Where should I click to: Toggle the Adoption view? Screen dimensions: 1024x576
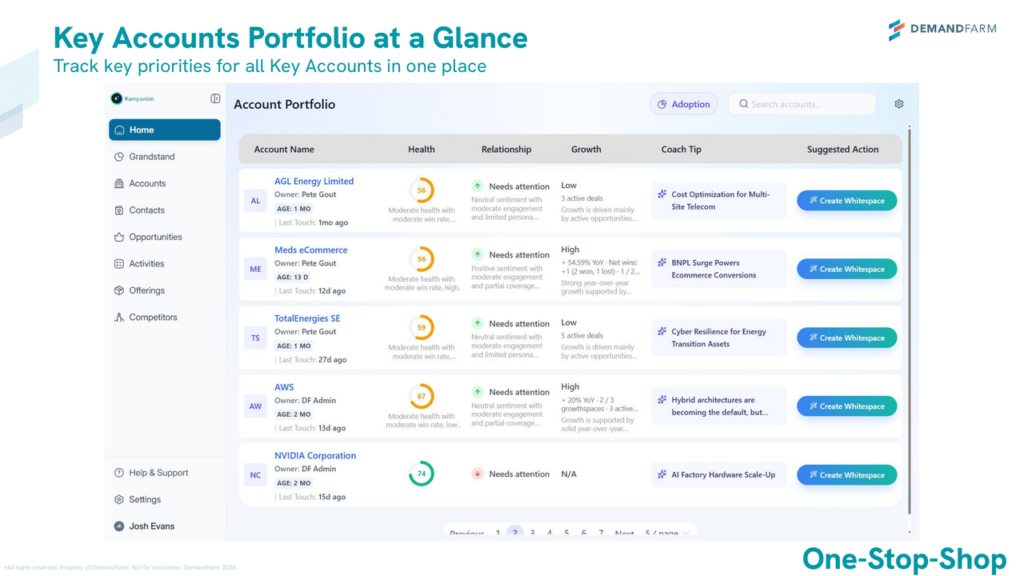(683, 103)
